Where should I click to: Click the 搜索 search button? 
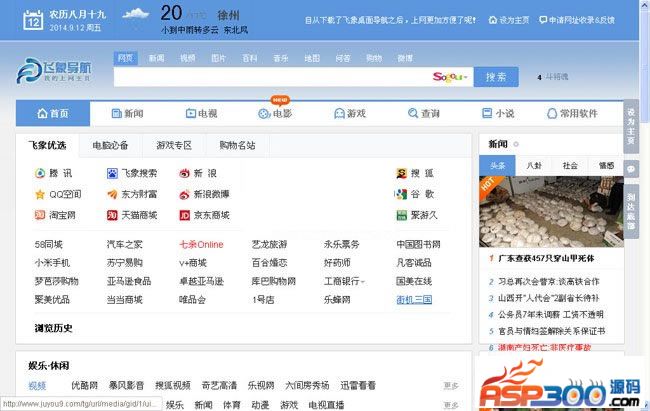click(496, 77)
